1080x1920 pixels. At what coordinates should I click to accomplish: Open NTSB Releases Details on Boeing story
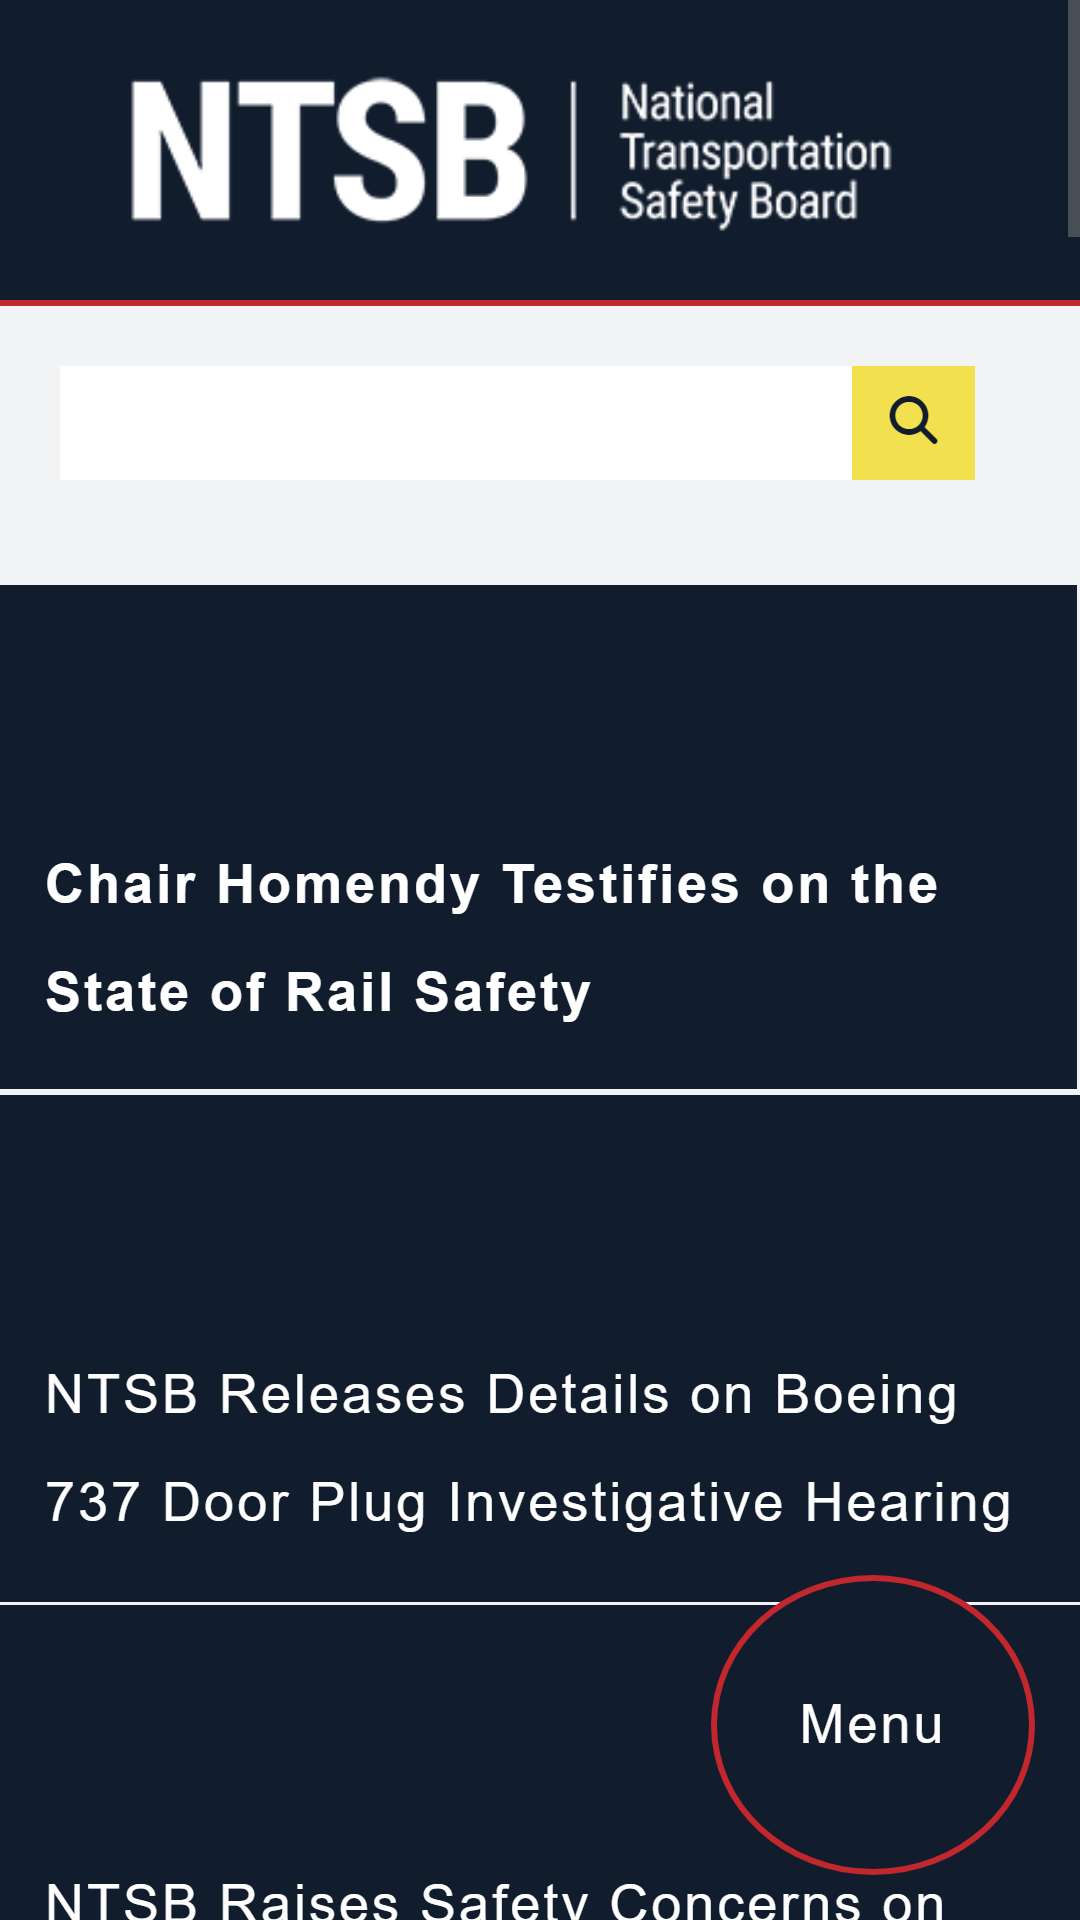click(x=528, y=1448)
